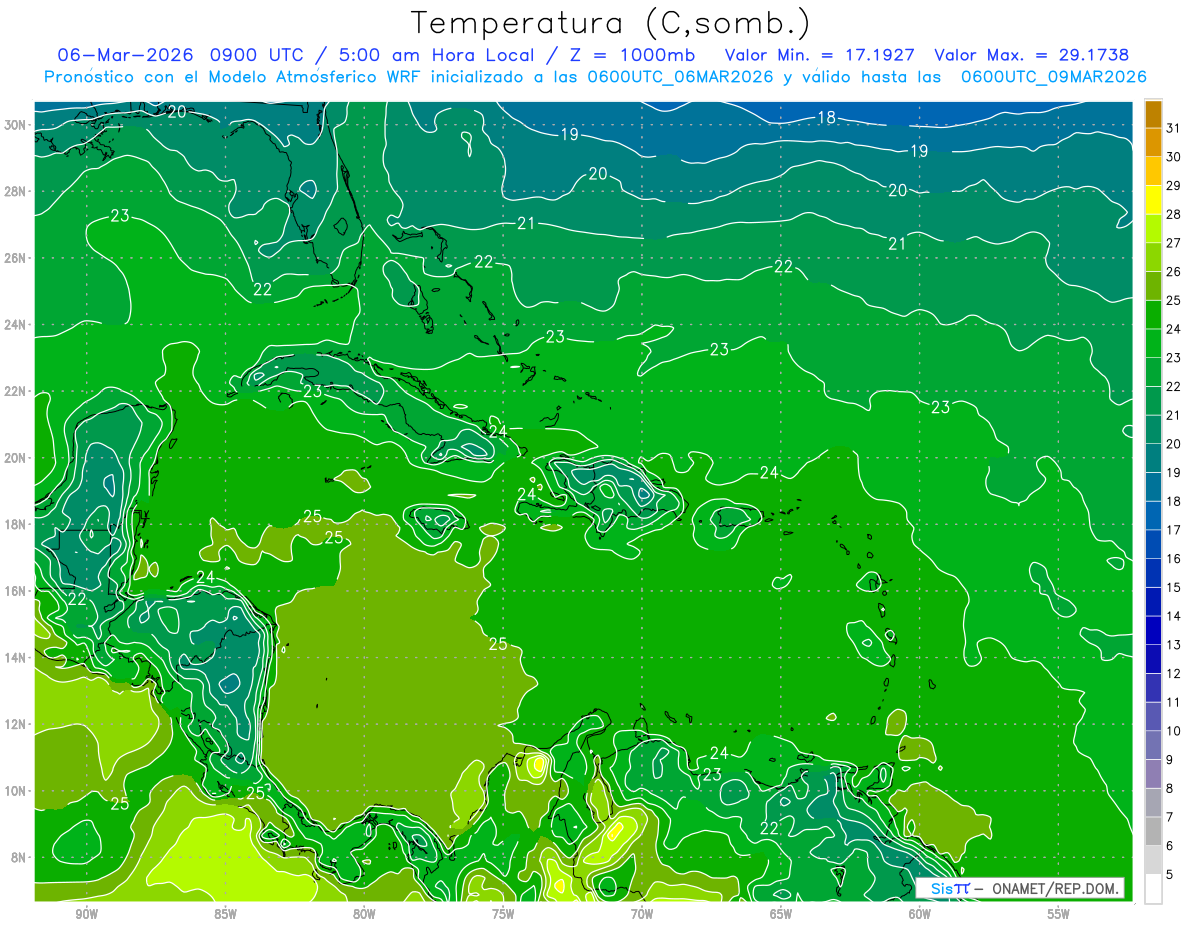
Task: Click the legend value "29"
Action: [x=1175, y=185]
